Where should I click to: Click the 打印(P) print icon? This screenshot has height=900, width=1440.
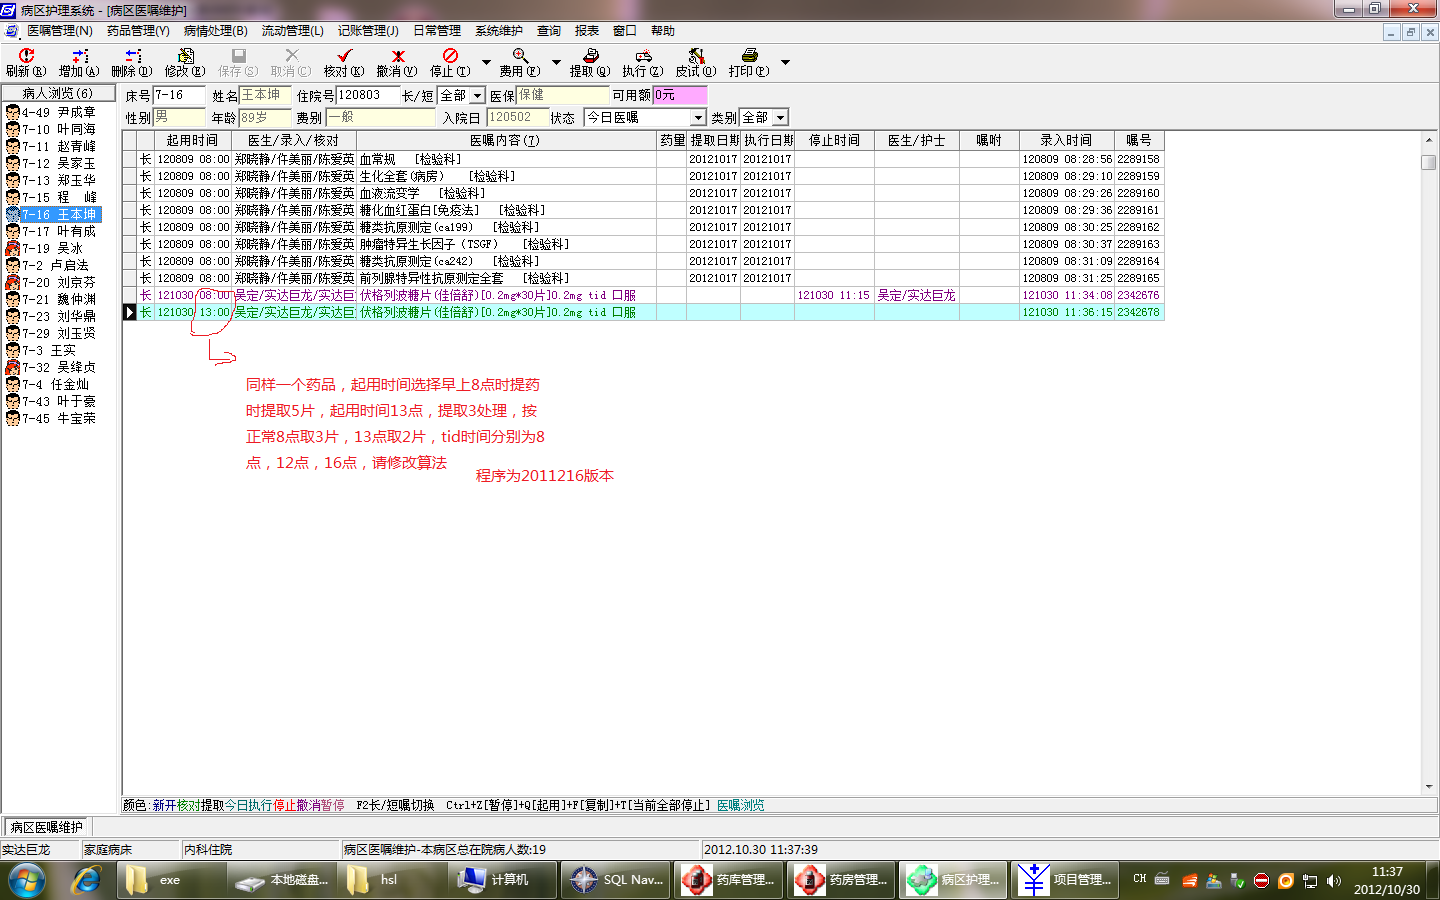[749, 62]
